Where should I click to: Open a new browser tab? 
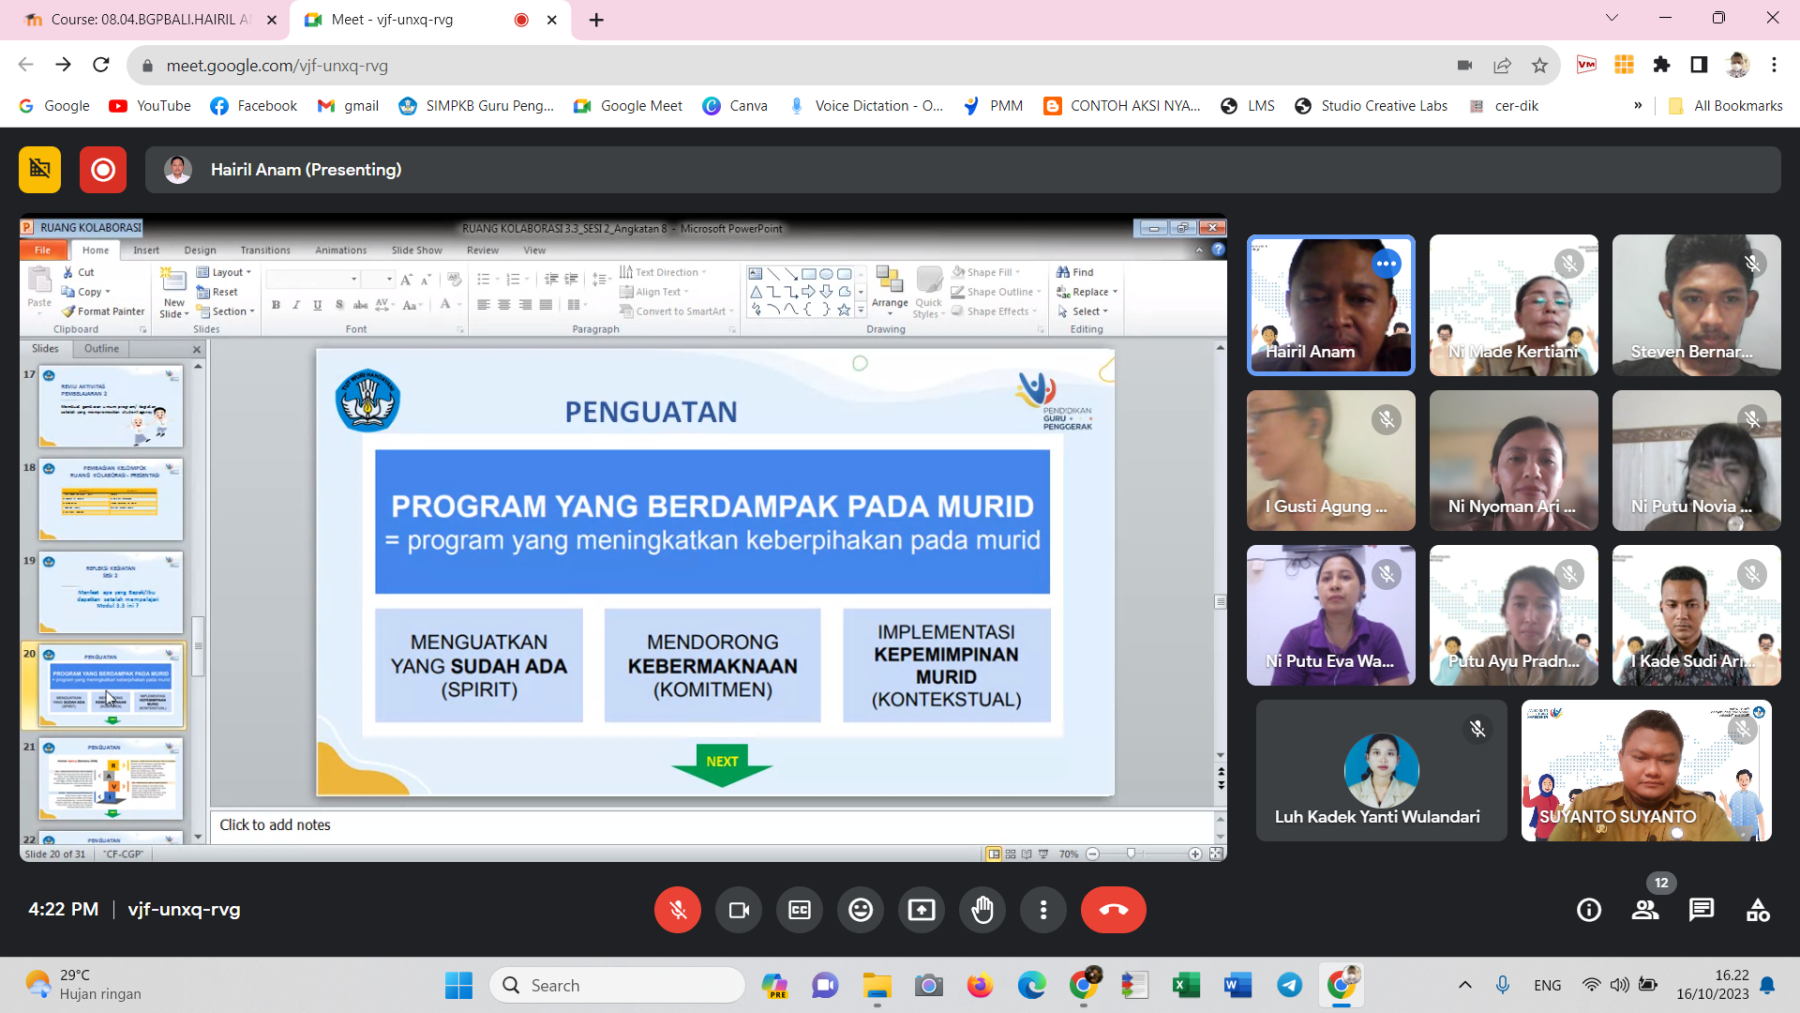pos(597,20)
